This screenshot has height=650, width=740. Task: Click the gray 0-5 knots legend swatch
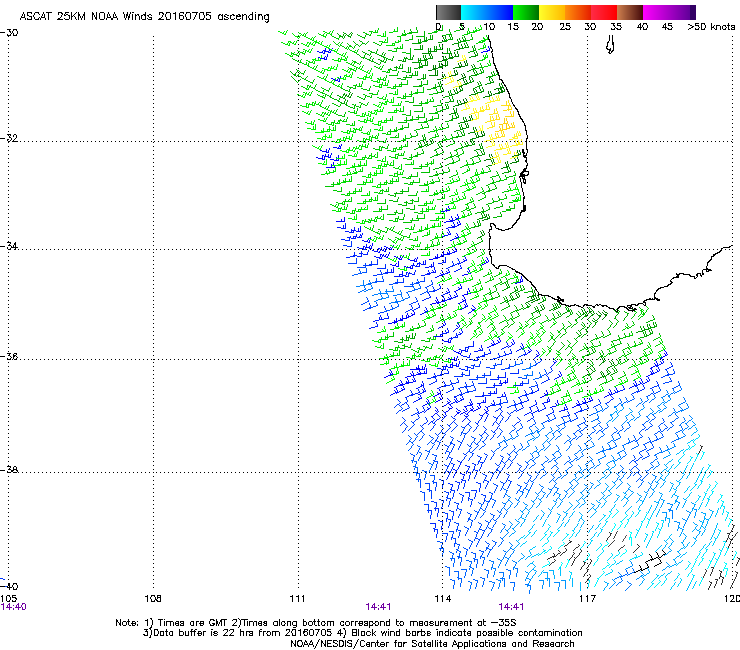[x=448, y=12]
